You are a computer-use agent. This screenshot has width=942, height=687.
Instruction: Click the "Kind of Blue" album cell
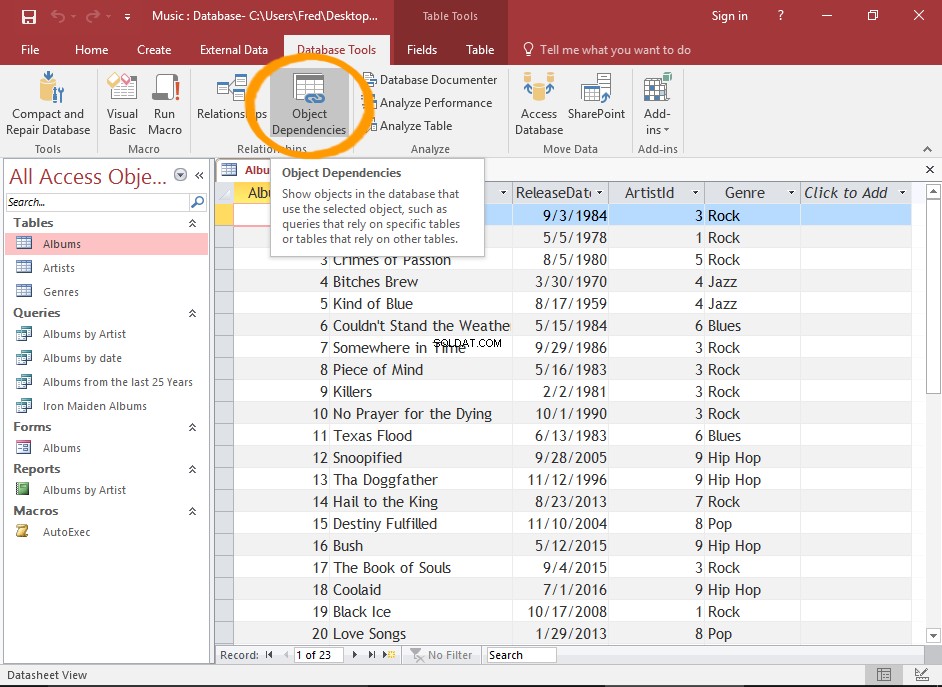tap(420, 304)
